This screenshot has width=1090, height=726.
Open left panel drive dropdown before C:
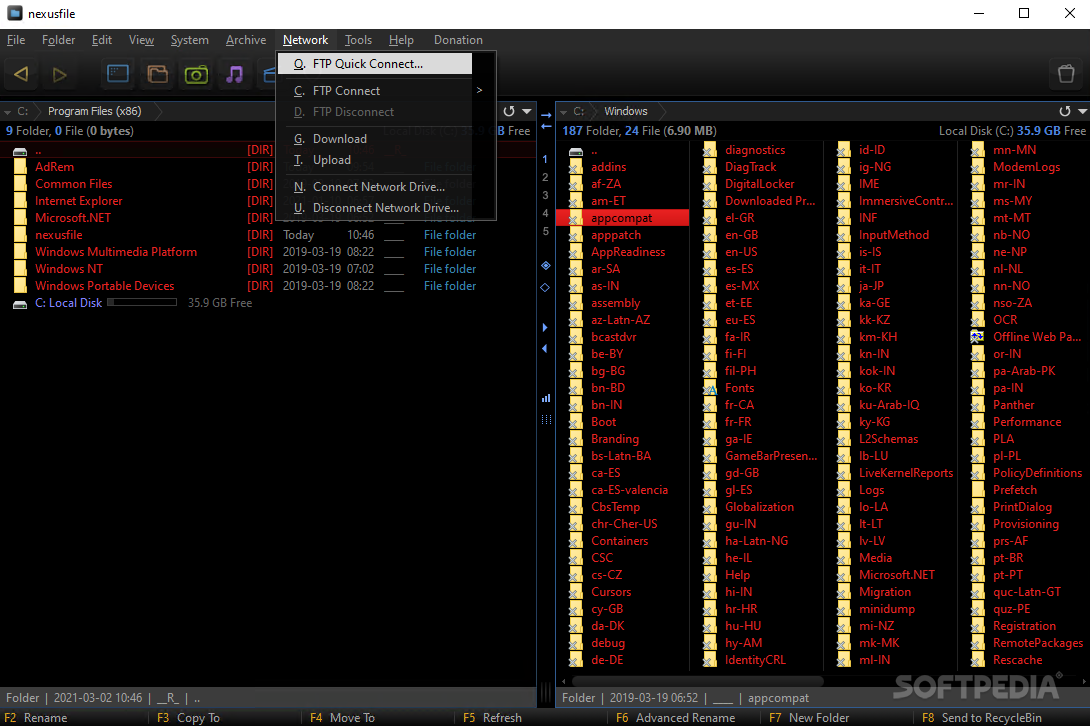click(x=8, y=112)
